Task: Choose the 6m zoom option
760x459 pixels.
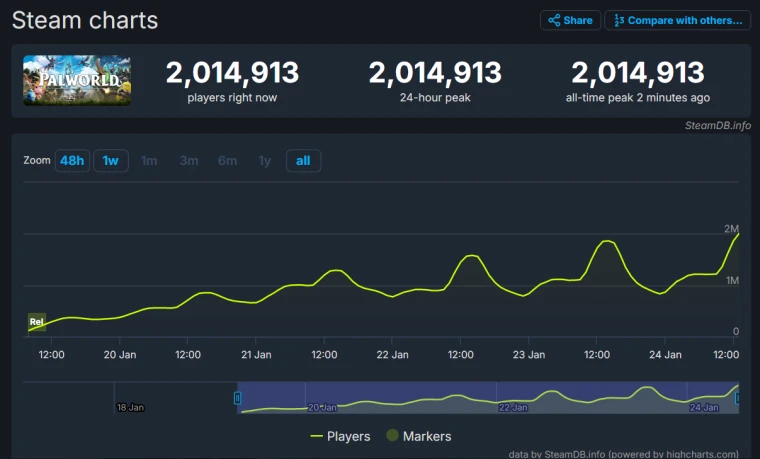Action: tap(227, 161)
